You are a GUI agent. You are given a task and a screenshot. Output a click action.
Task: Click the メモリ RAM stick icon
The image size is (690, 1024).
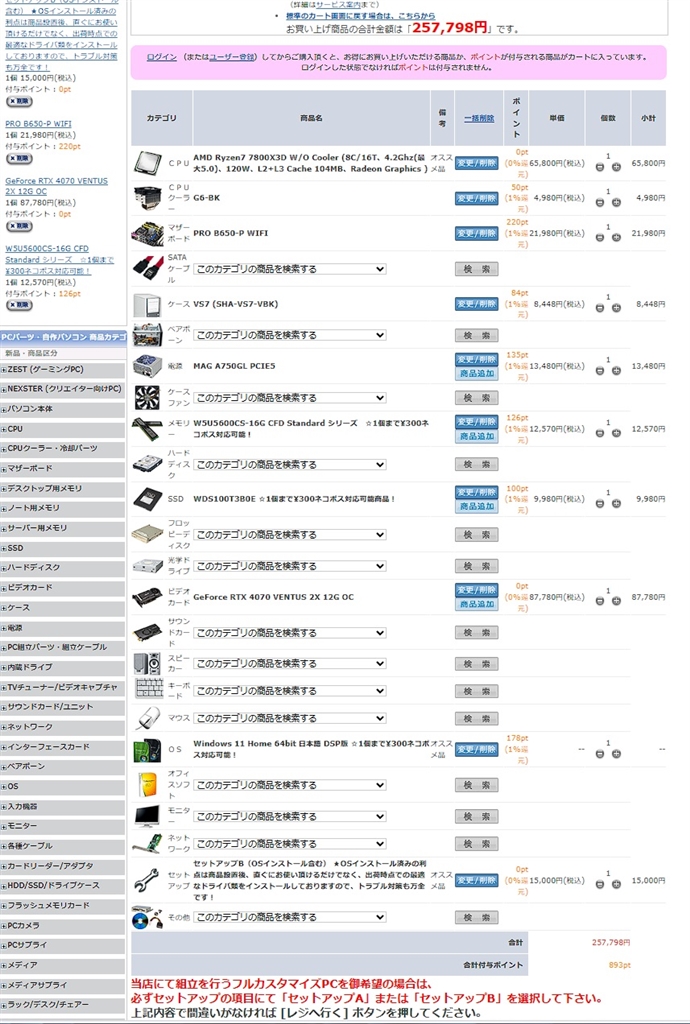(148, 429)
